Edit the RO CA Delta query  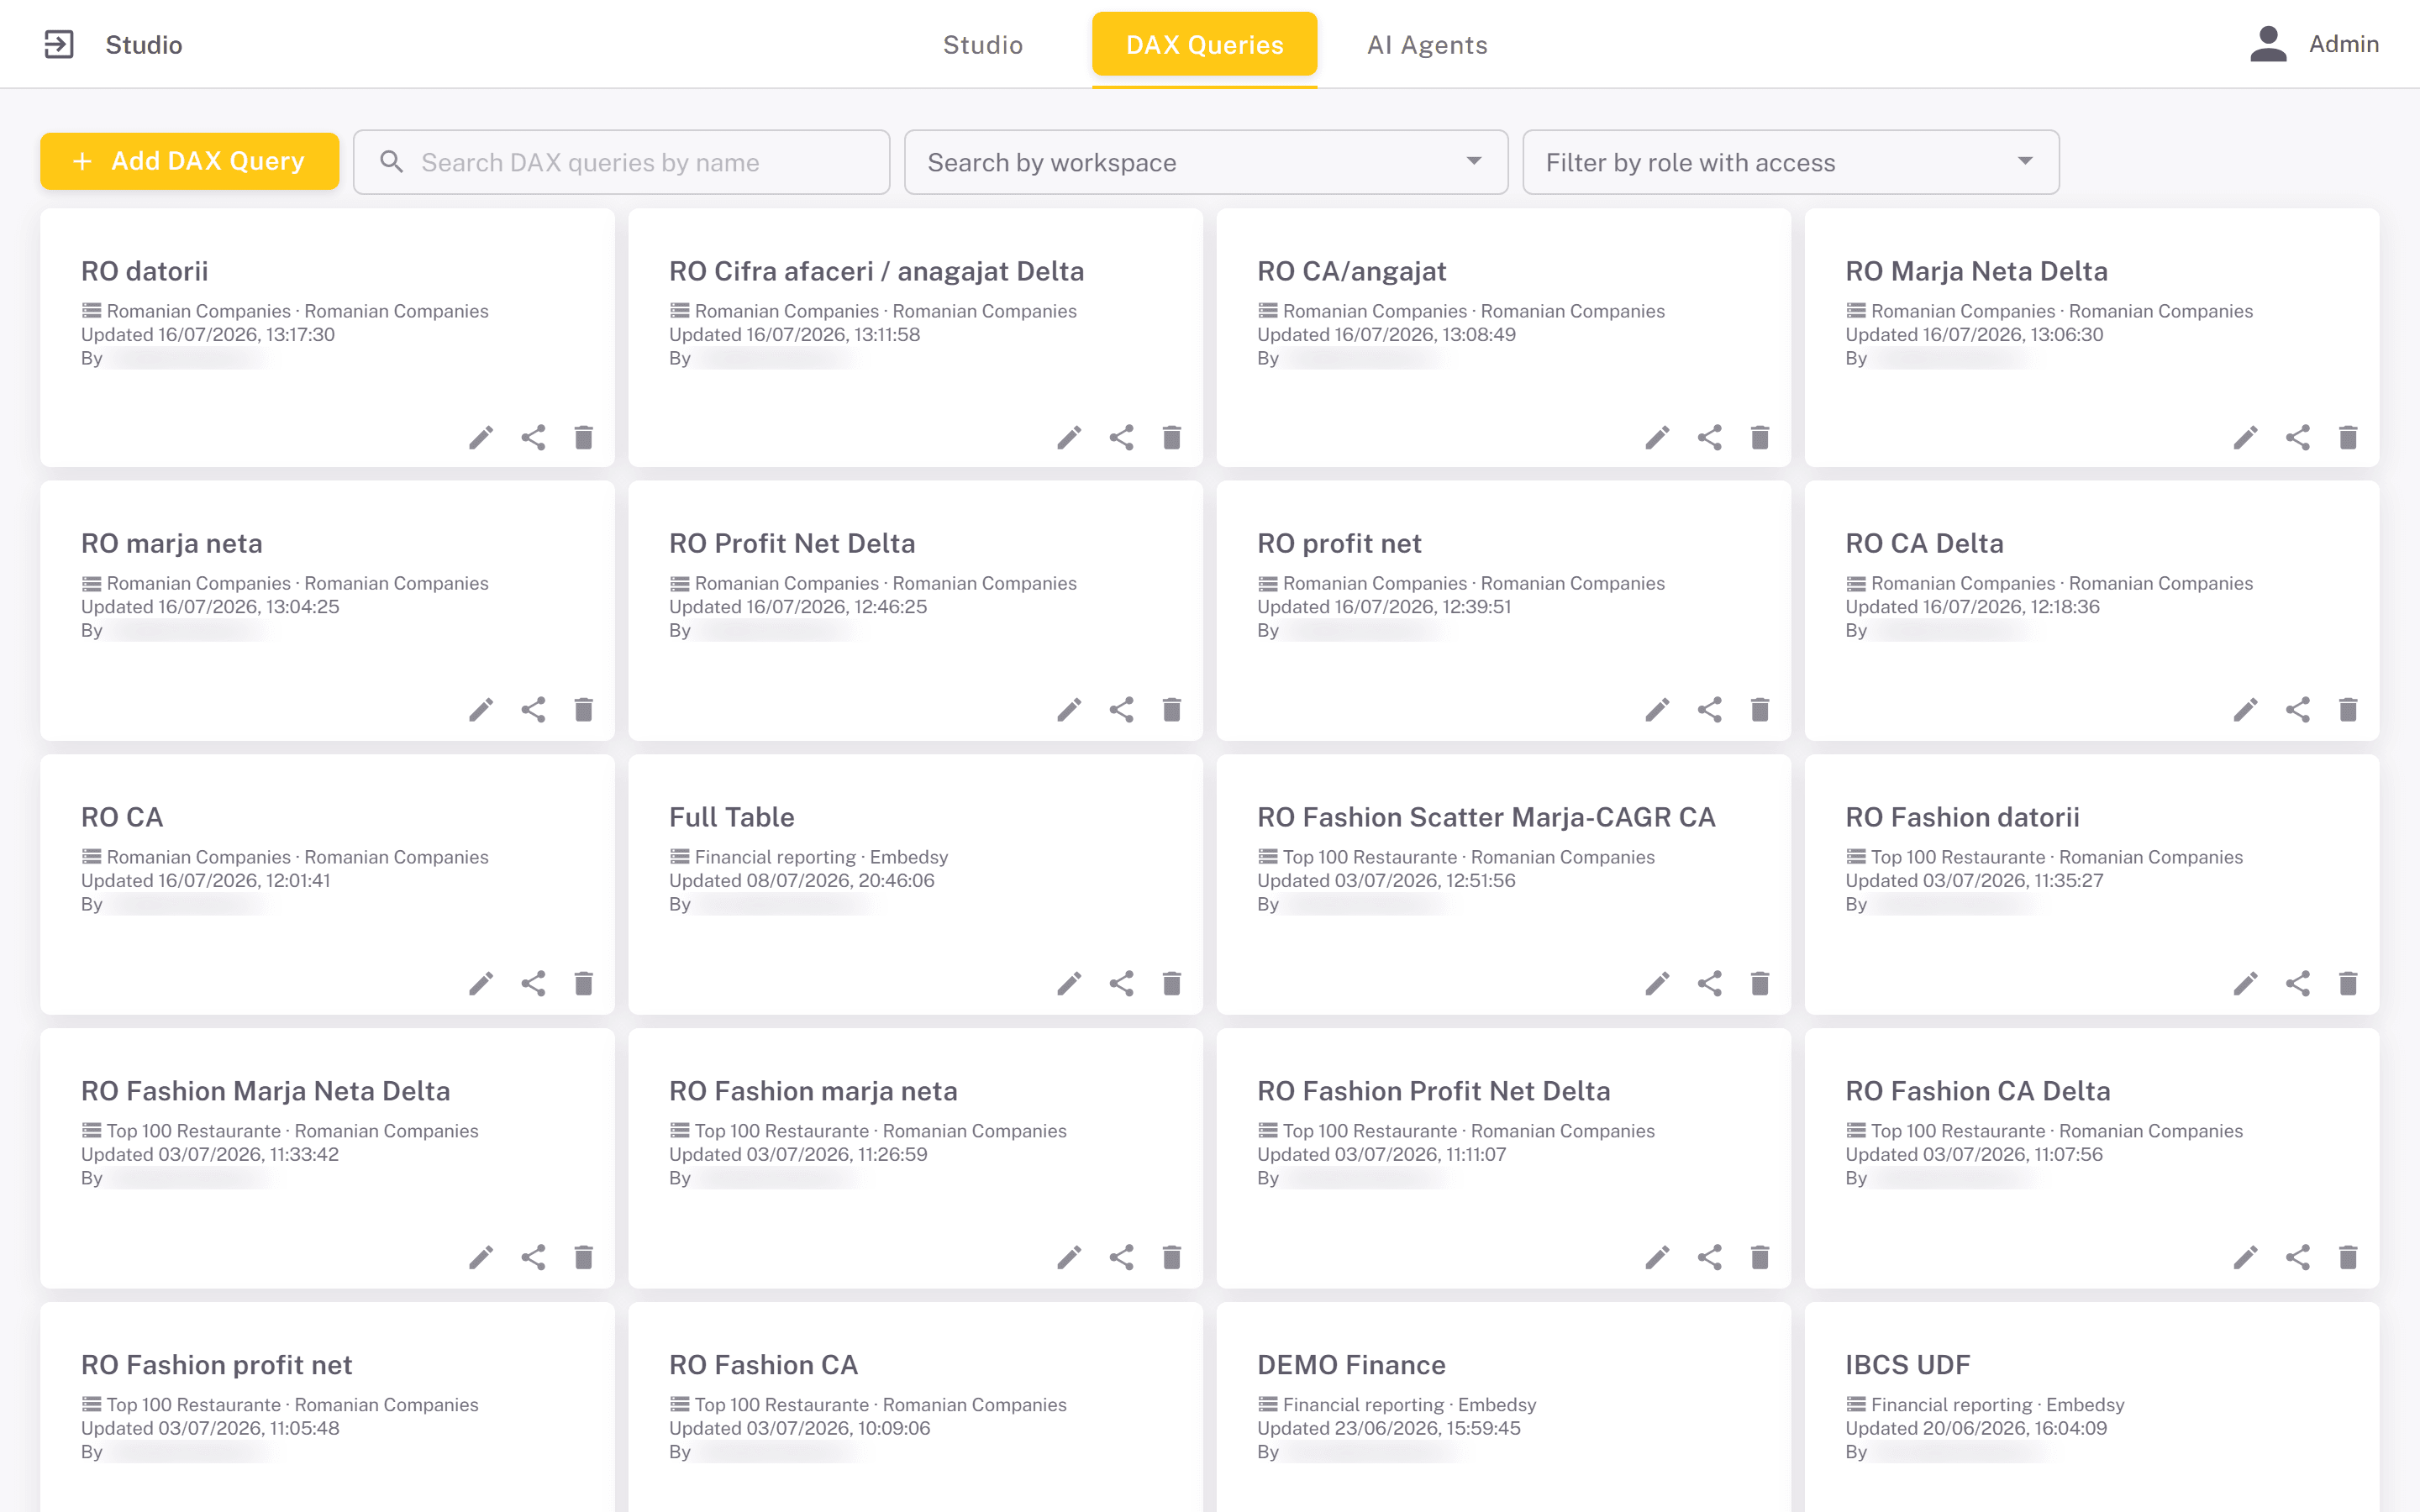pos(2245,710)
